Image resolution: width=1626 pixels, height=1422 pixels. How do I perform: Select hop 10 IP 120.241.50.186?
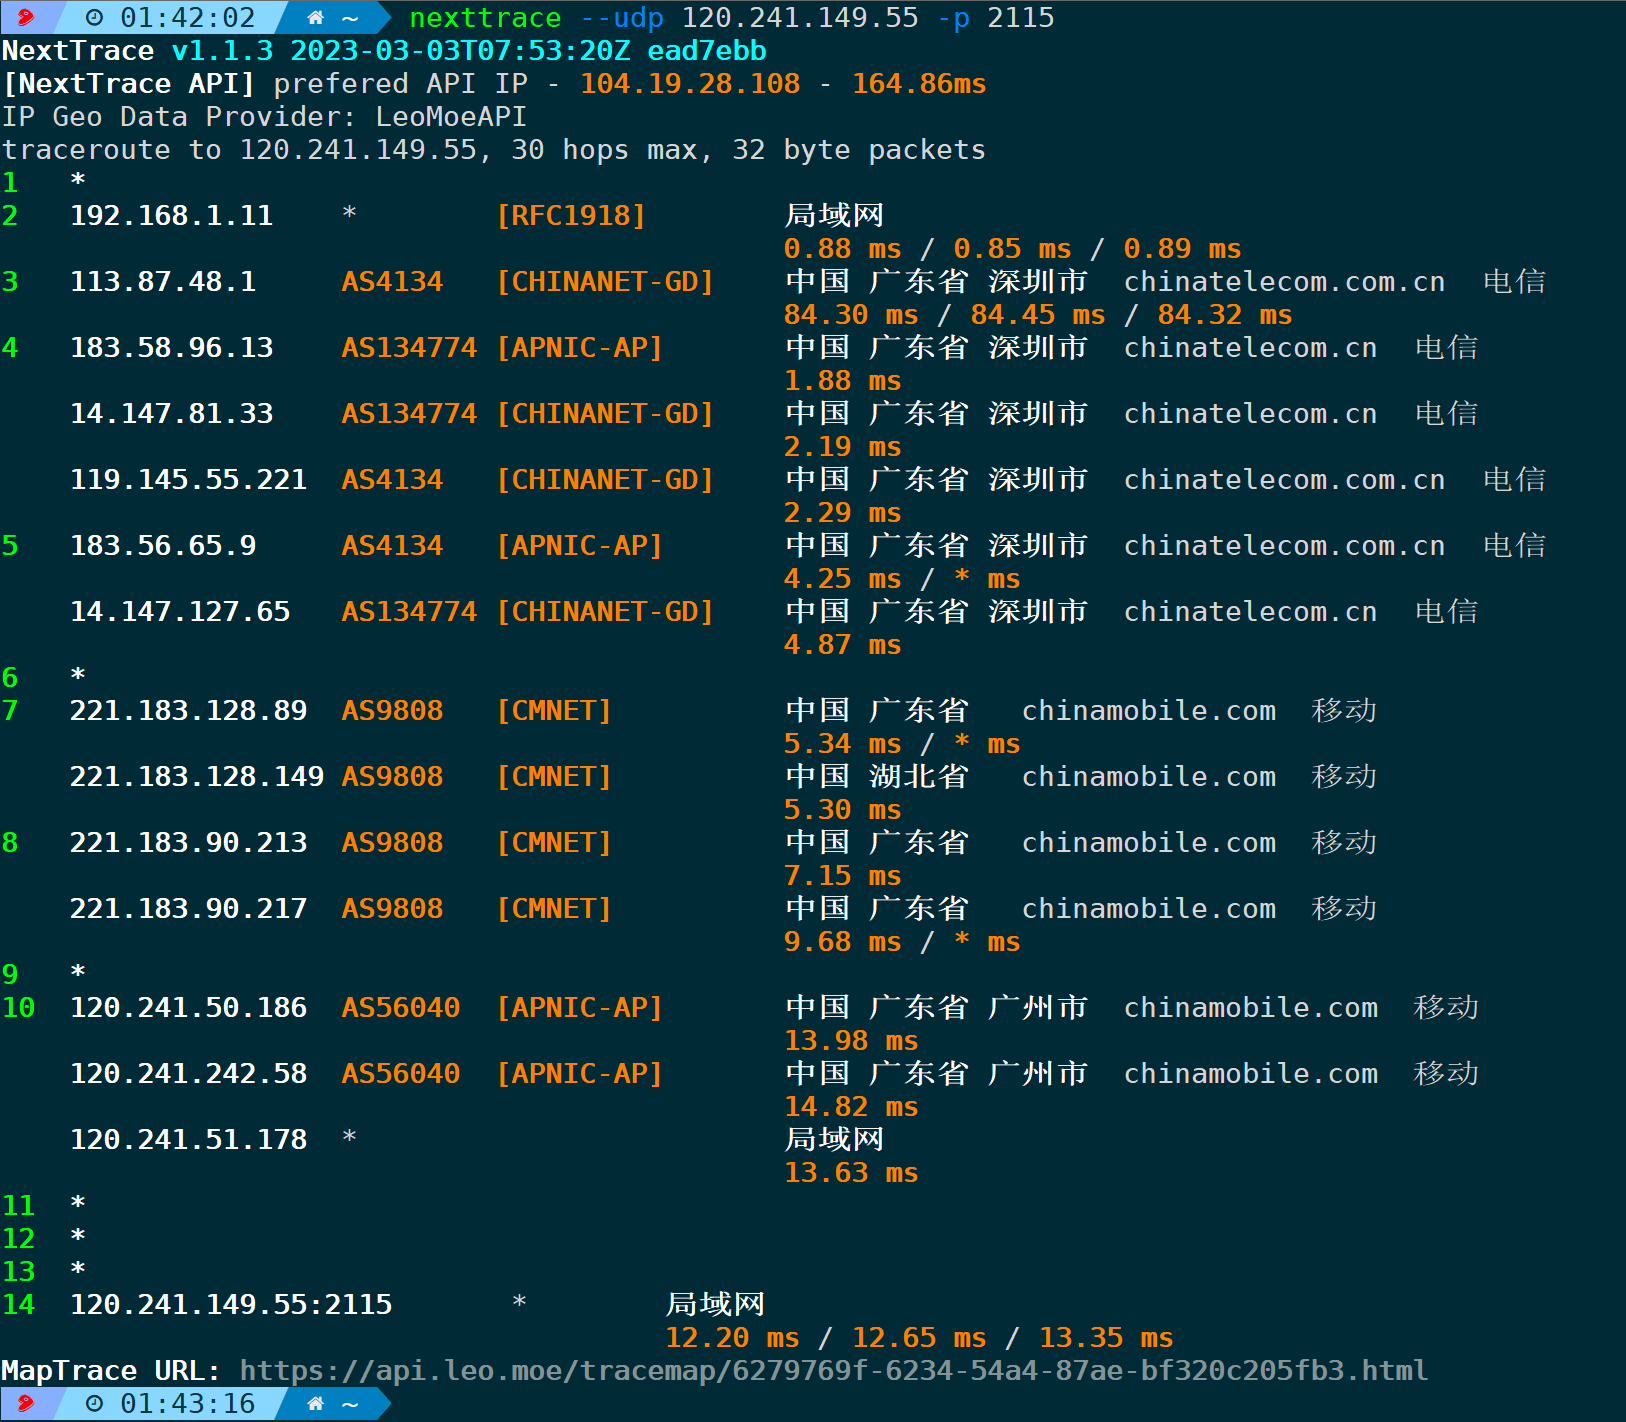[x=188, y=1008]
